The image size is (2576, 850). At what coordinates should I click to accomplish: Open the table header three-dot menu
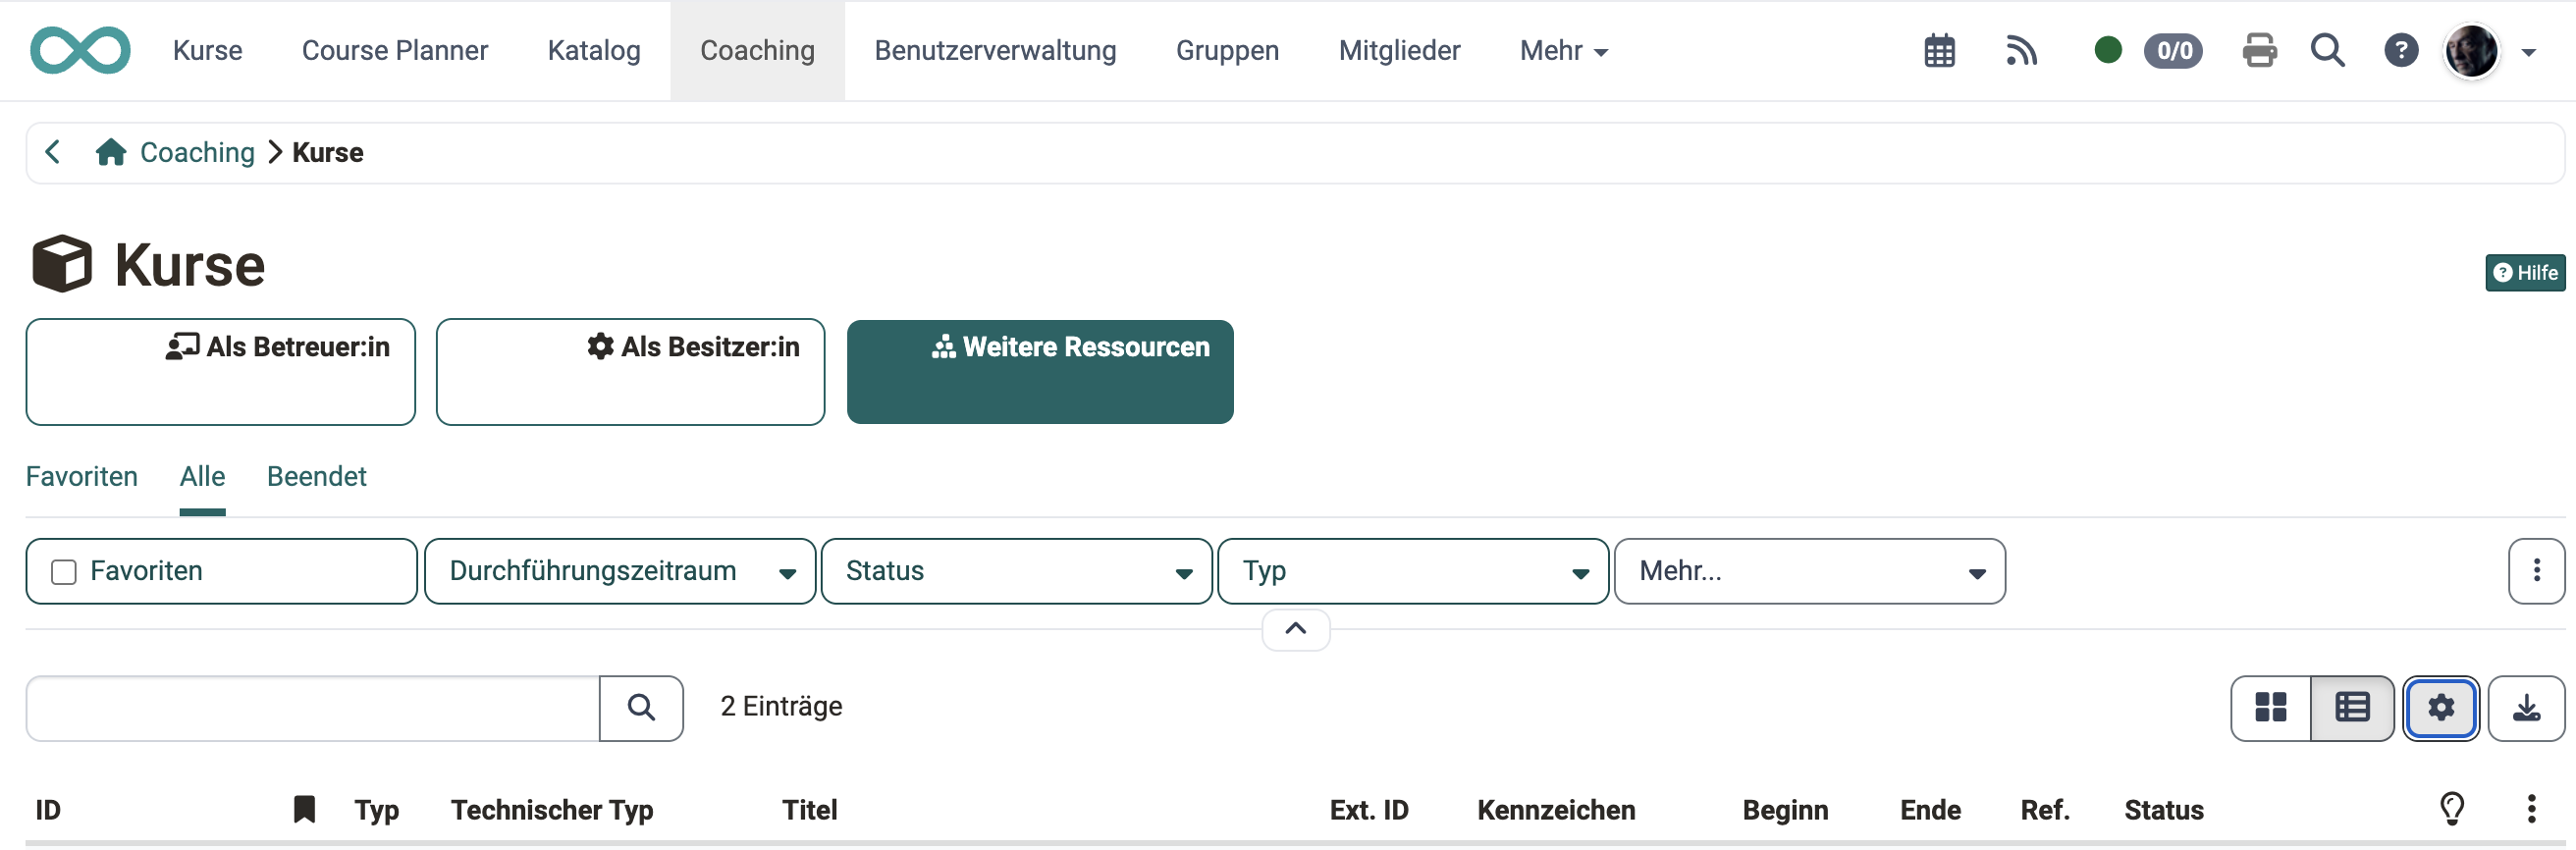2531,808
